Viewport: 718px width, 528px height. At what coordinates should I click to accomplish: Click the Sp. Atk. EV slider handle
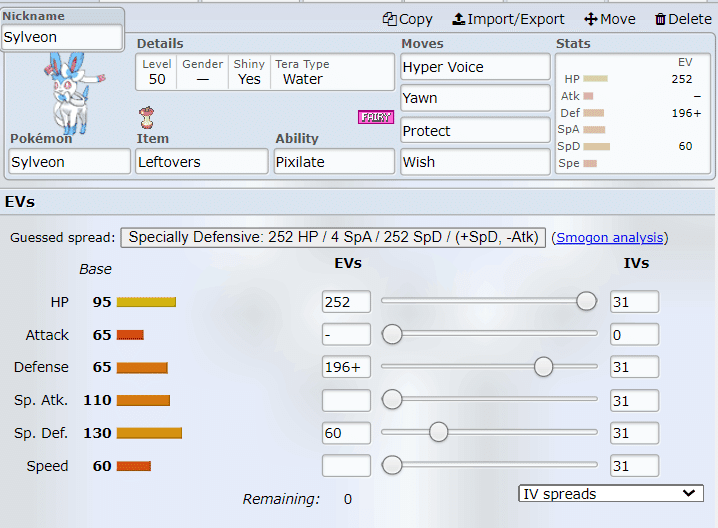tap(392, 399)
